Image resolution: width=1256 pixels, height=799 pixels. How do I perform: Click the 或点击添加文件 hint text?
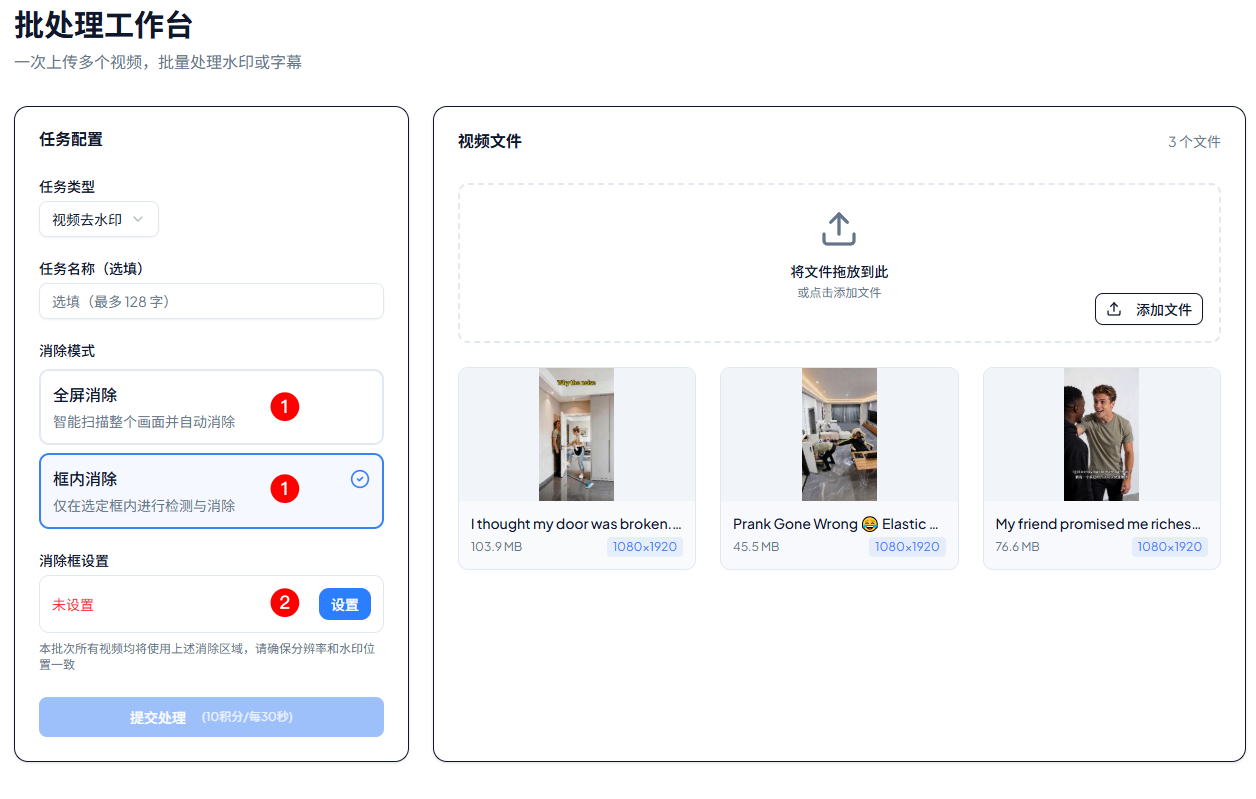pos(839,293)
